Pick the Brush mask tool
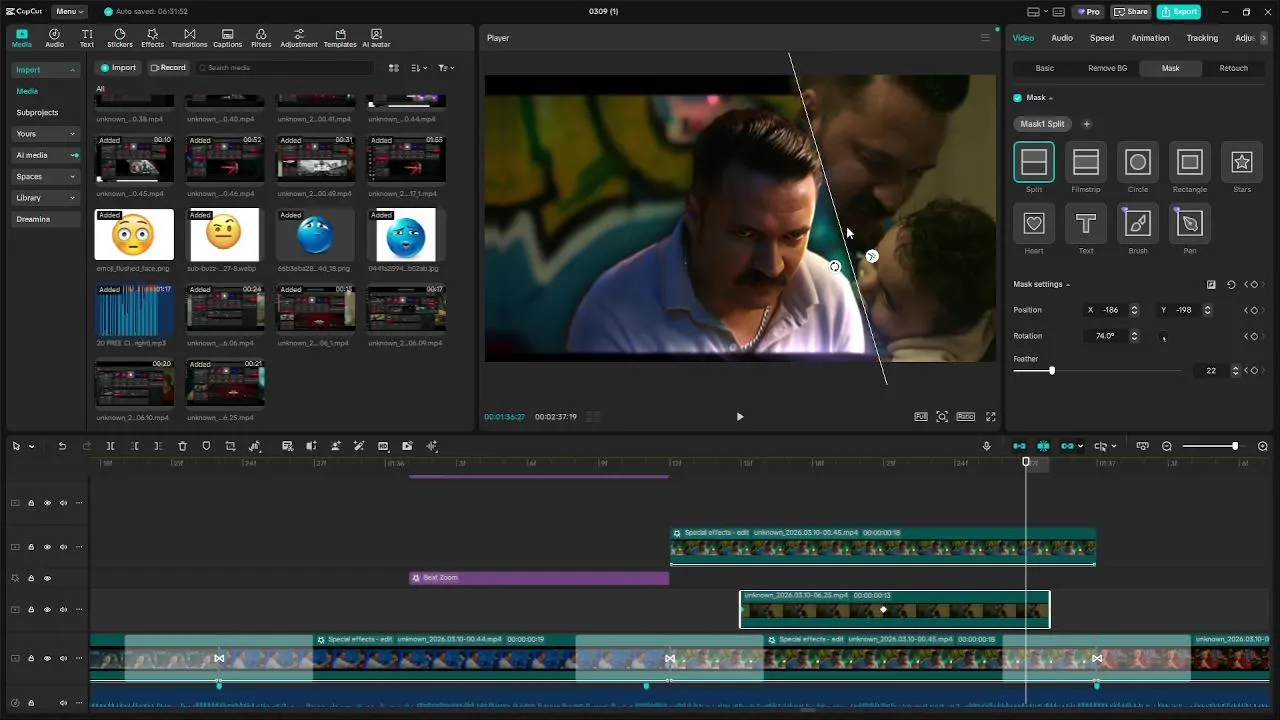The width and height of the screenshot is (1280, 720). point(1137,224)
